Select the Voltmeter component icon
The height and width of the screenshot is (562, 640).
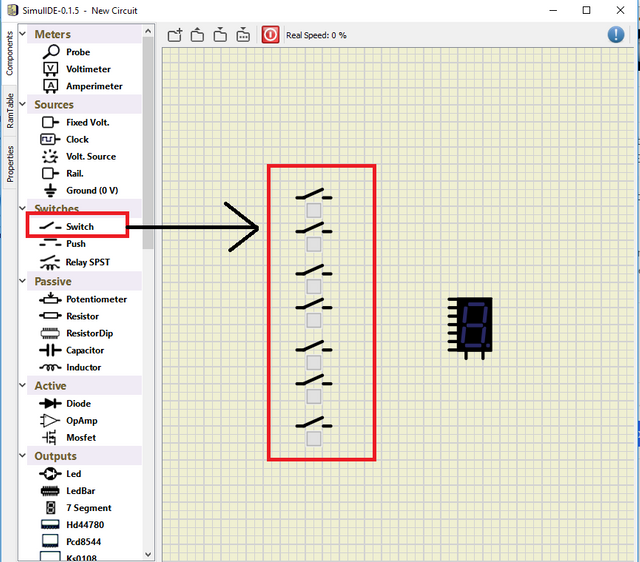pos(51,69)
